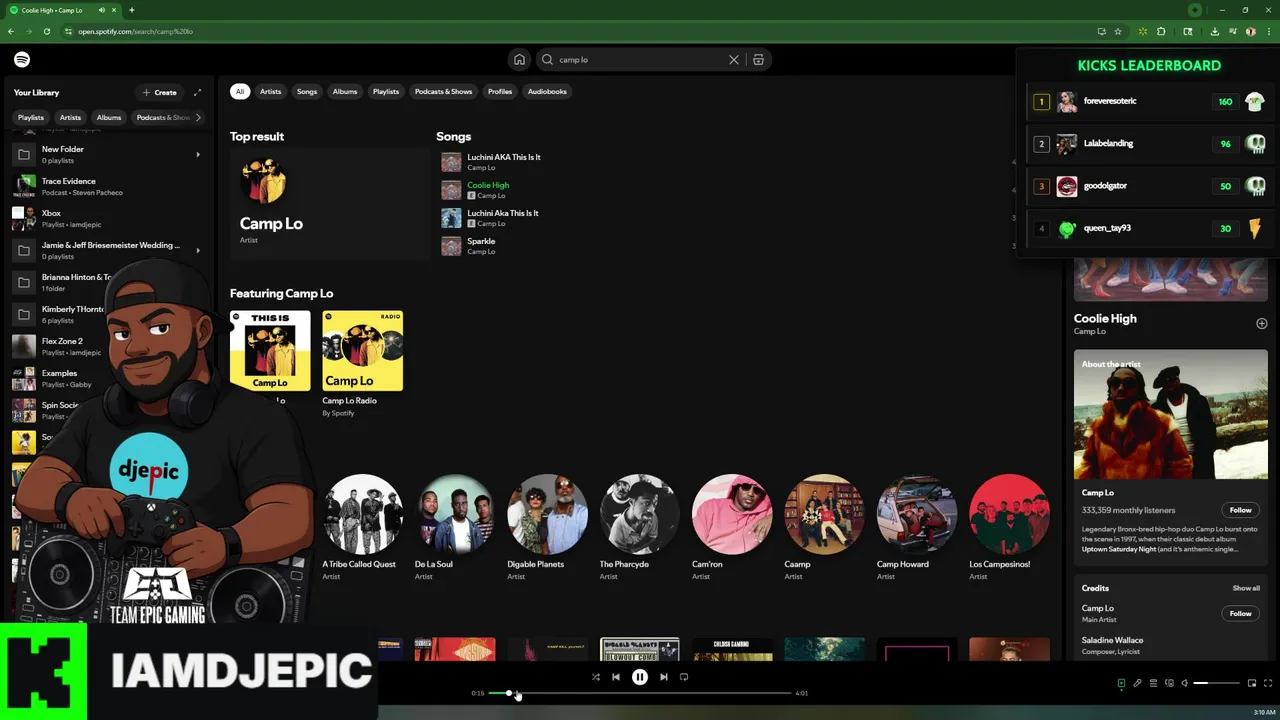The image size is (1280, 720).
Task: Enter full screen player mode
Action: 1267,683
